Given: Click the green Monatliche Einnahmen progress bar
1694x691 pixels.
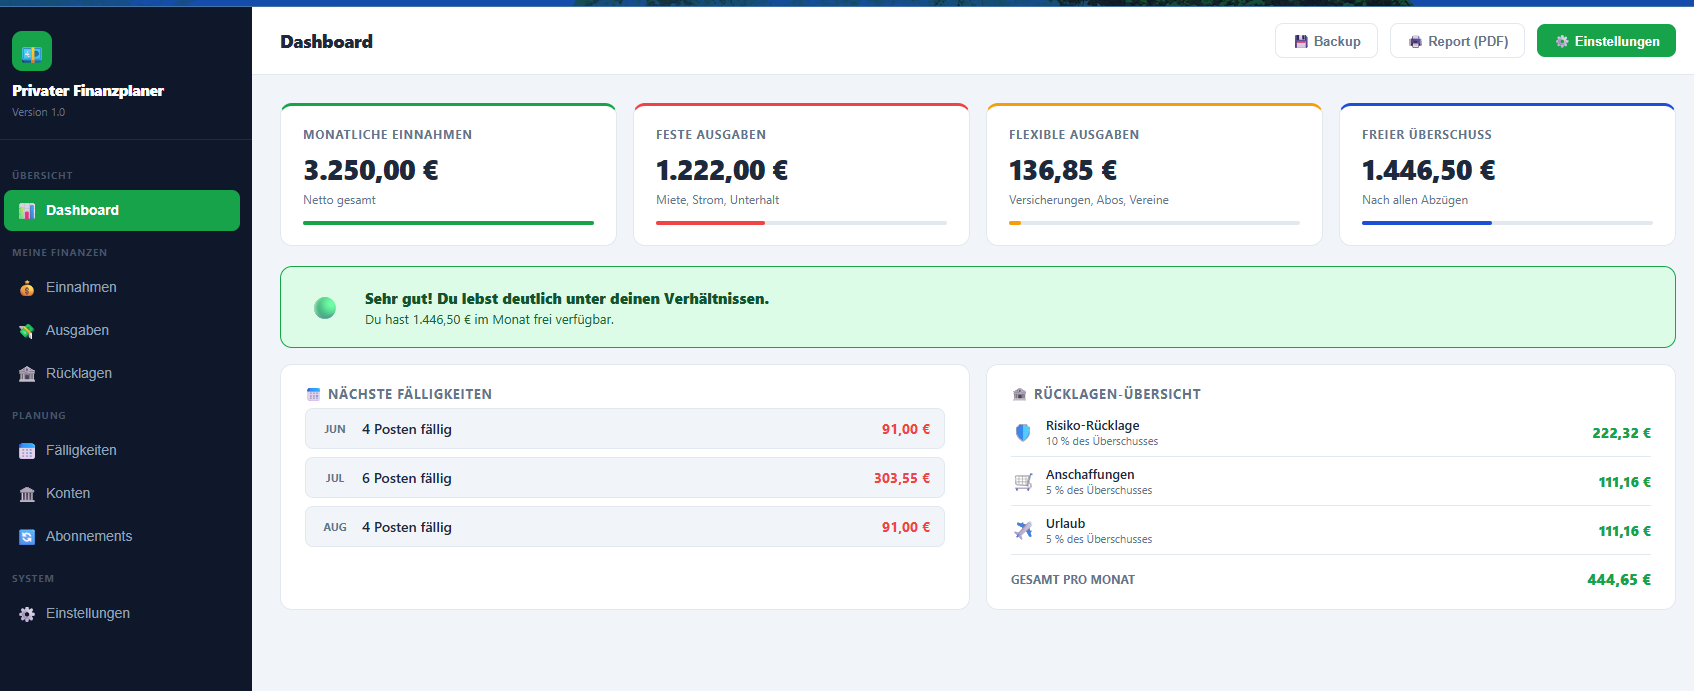Looking at the screenshot, I should click(x=448, y=223).
